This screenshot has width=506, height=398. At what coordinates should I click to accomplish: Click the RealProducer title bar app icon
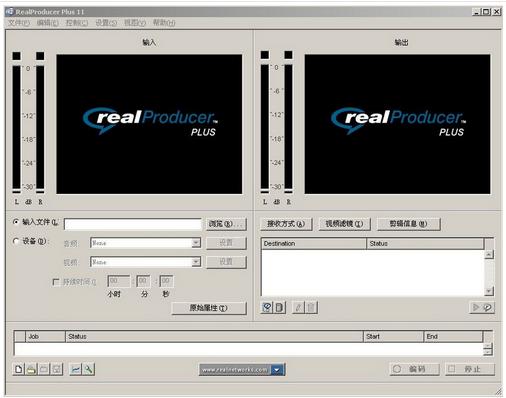point(10,12)
